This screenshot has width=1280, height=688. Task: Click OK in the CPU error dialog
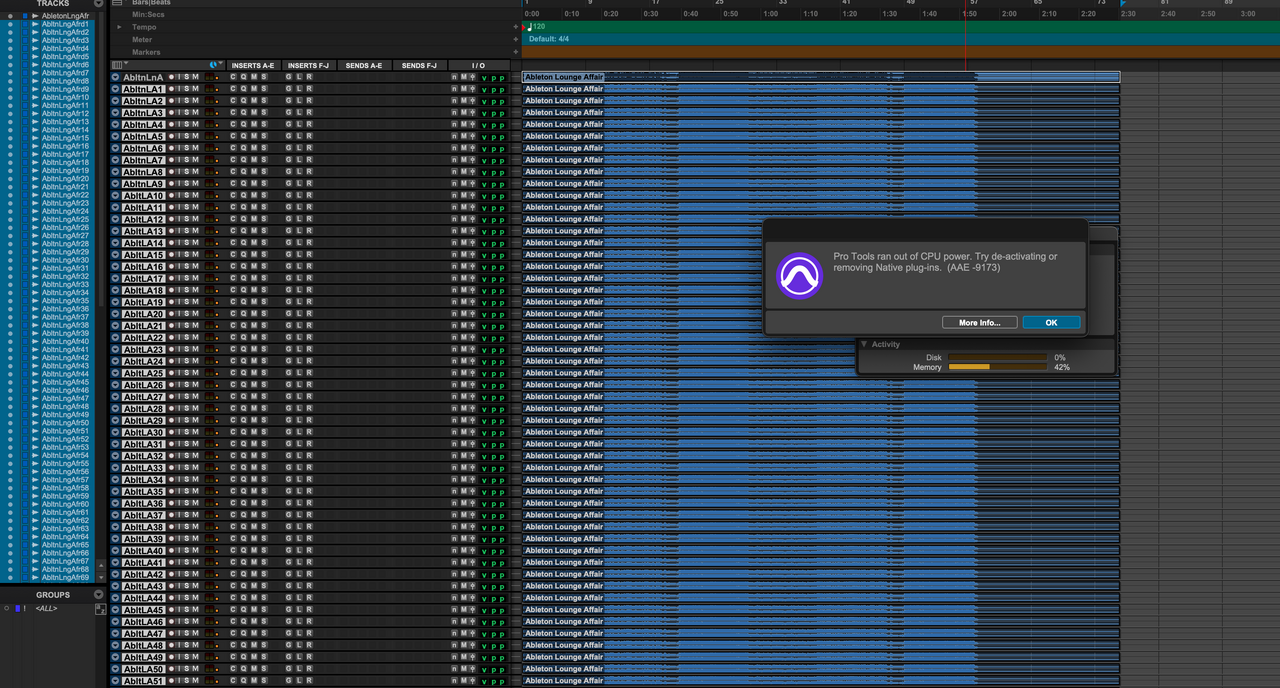1051,322
